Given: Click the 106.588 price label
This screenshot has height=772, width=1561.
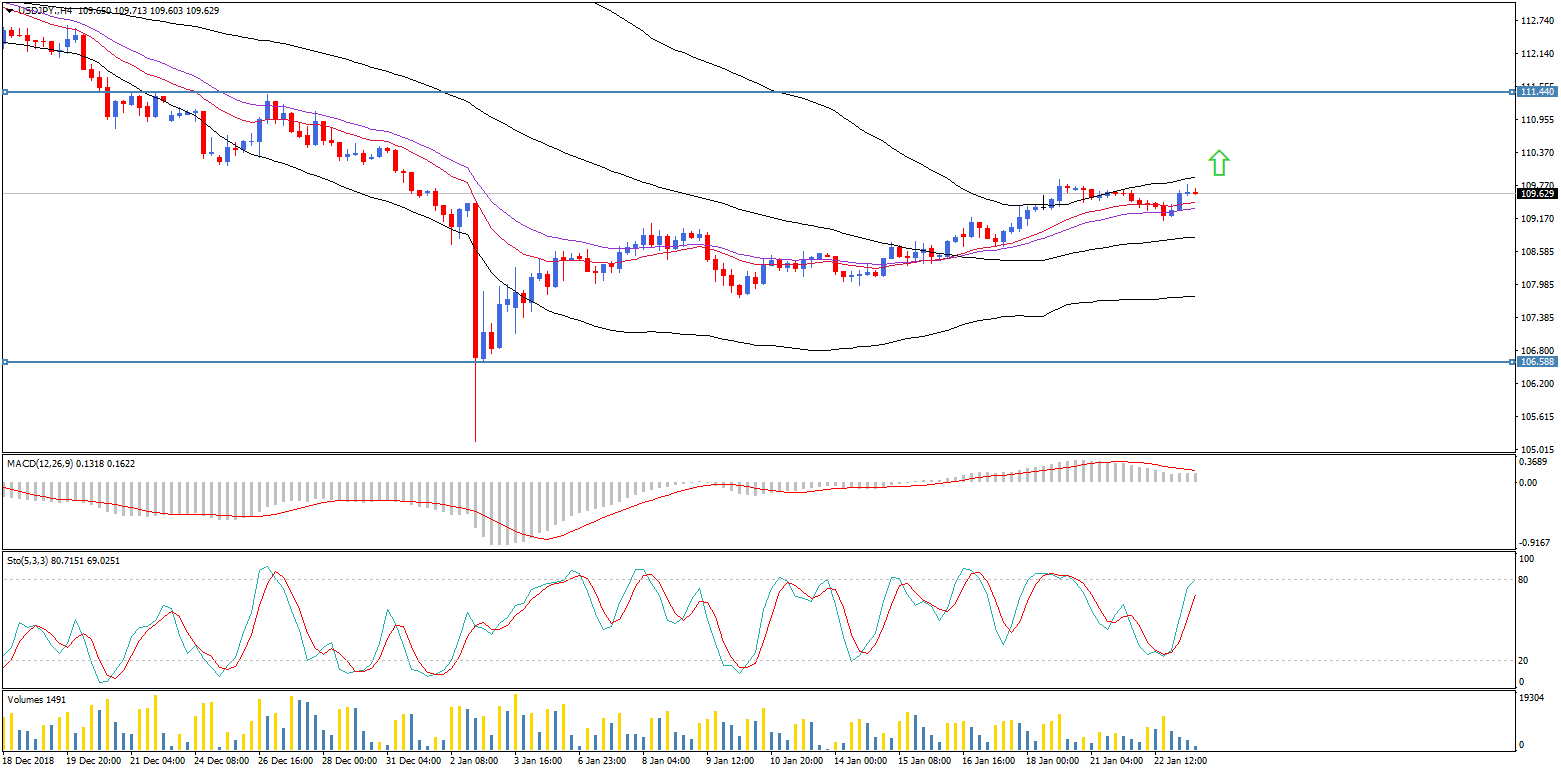Looking at the screenshot, I should click(1537, 362).
